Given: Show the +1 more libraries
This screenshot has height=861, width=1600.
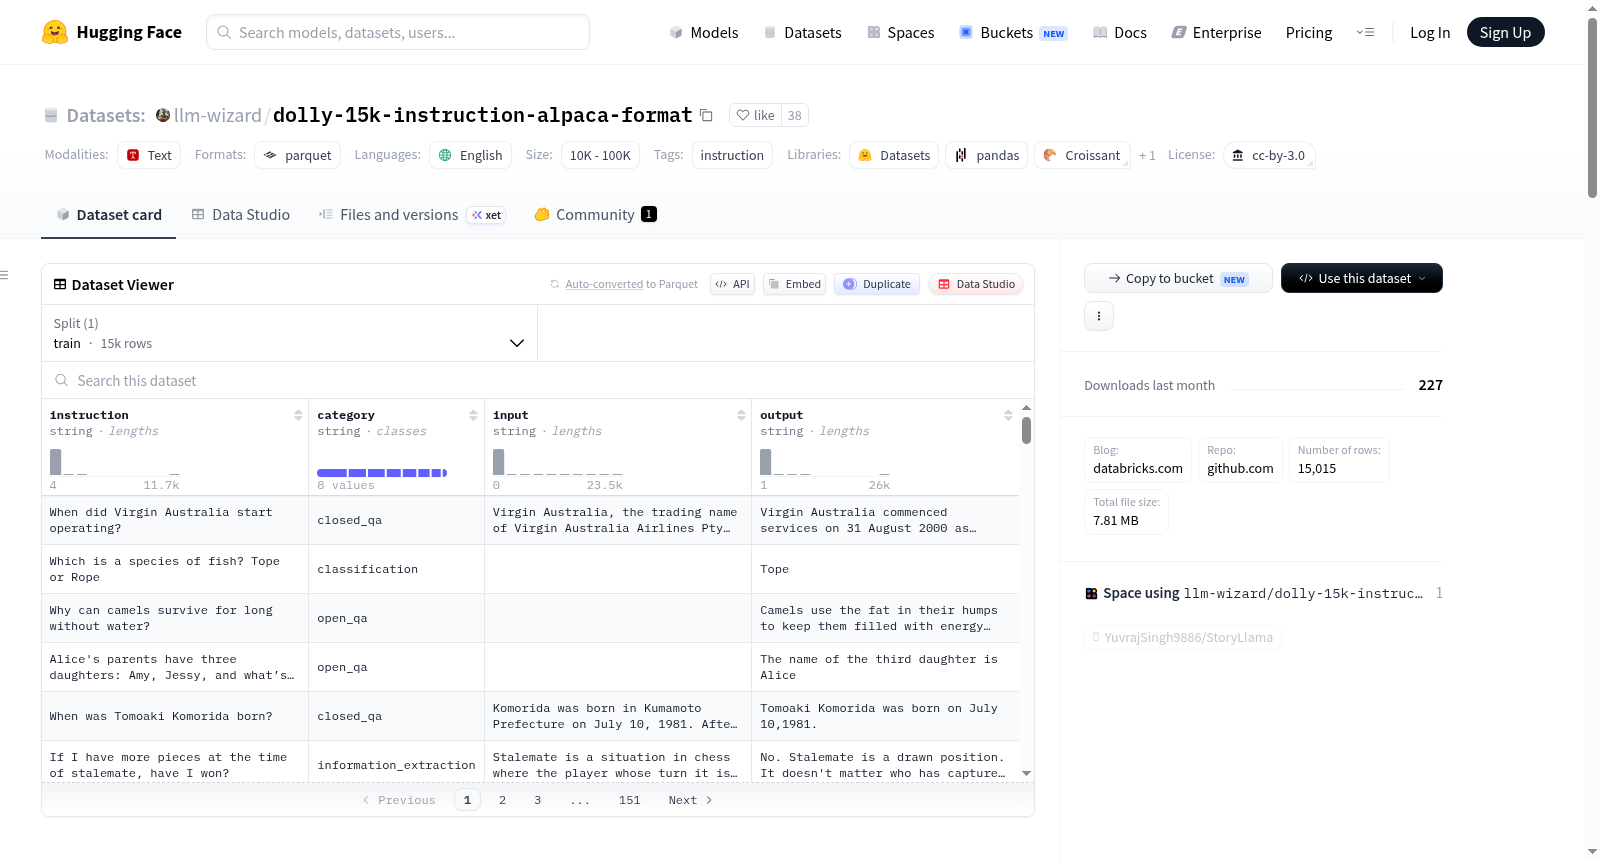Looking at the screenshot, I should pos(1147,155).
